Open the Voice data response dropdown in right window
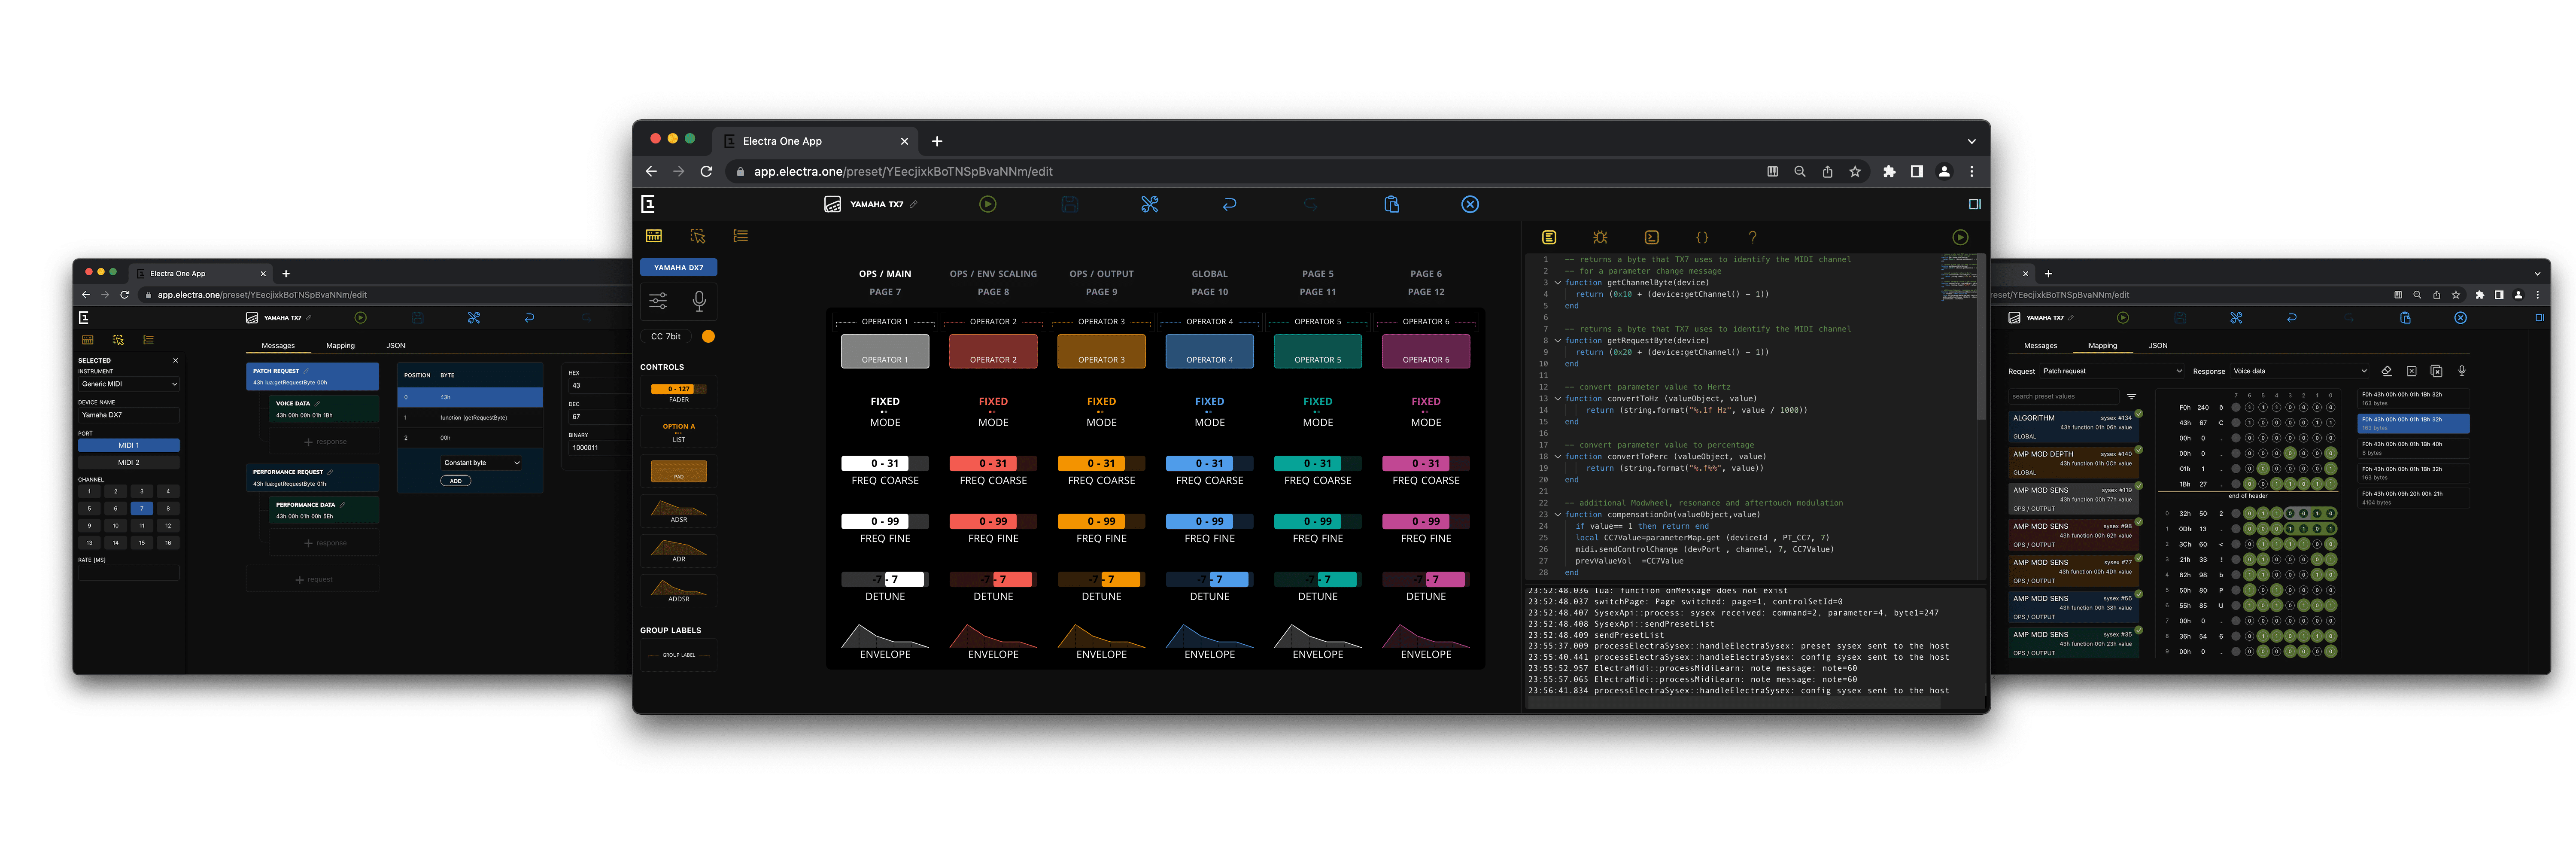 2300,371
